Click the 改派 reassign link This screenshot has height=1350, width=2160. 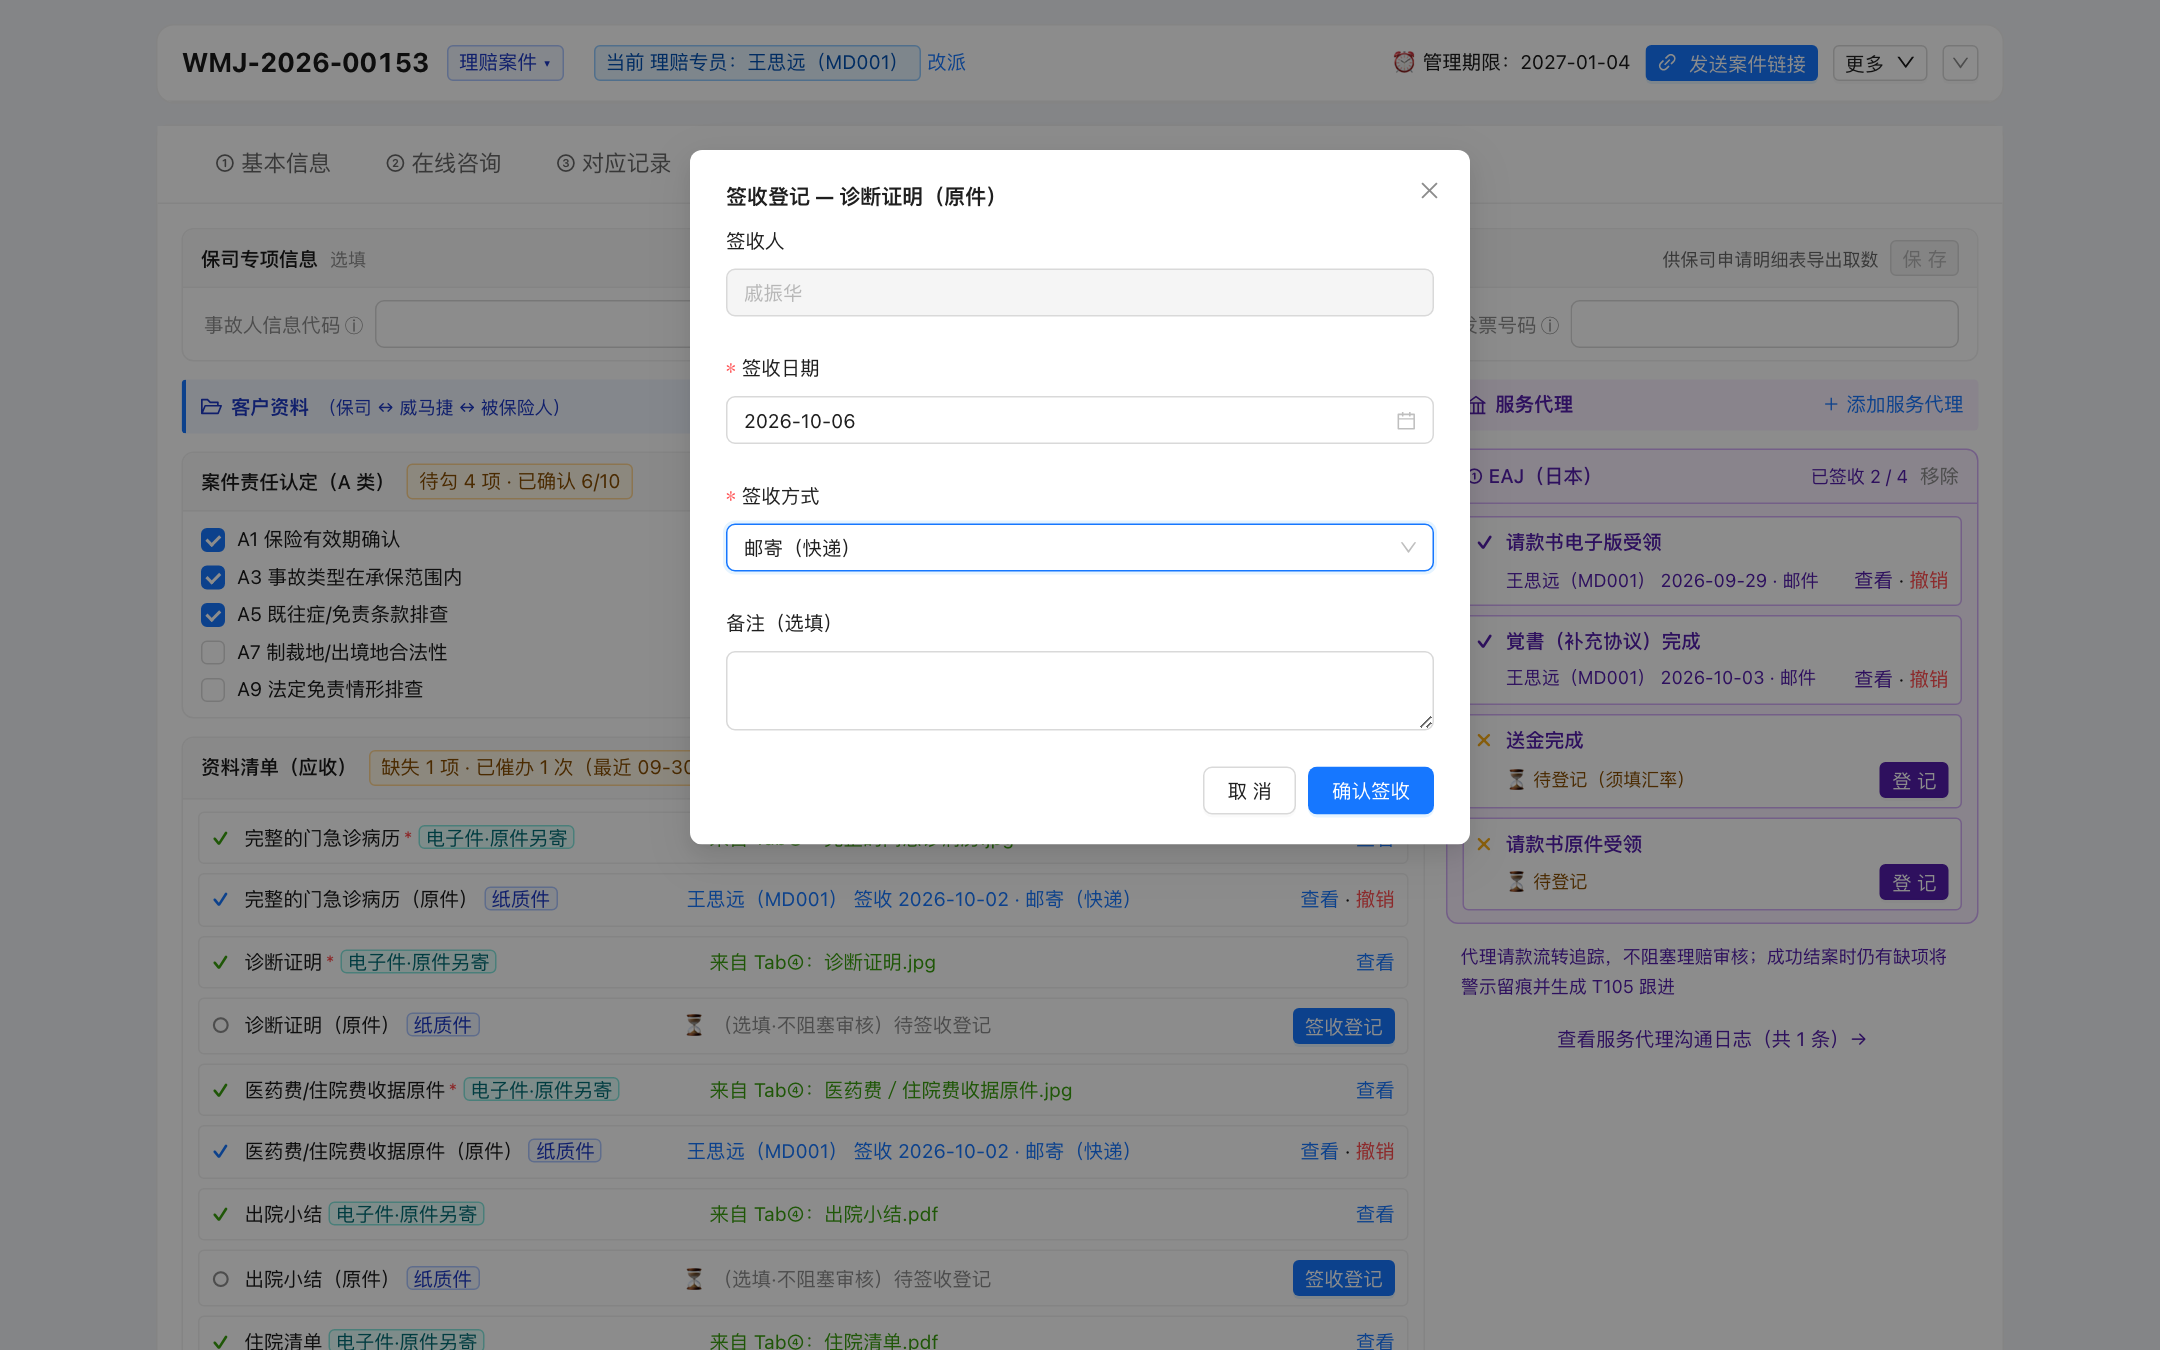(946, 62)
